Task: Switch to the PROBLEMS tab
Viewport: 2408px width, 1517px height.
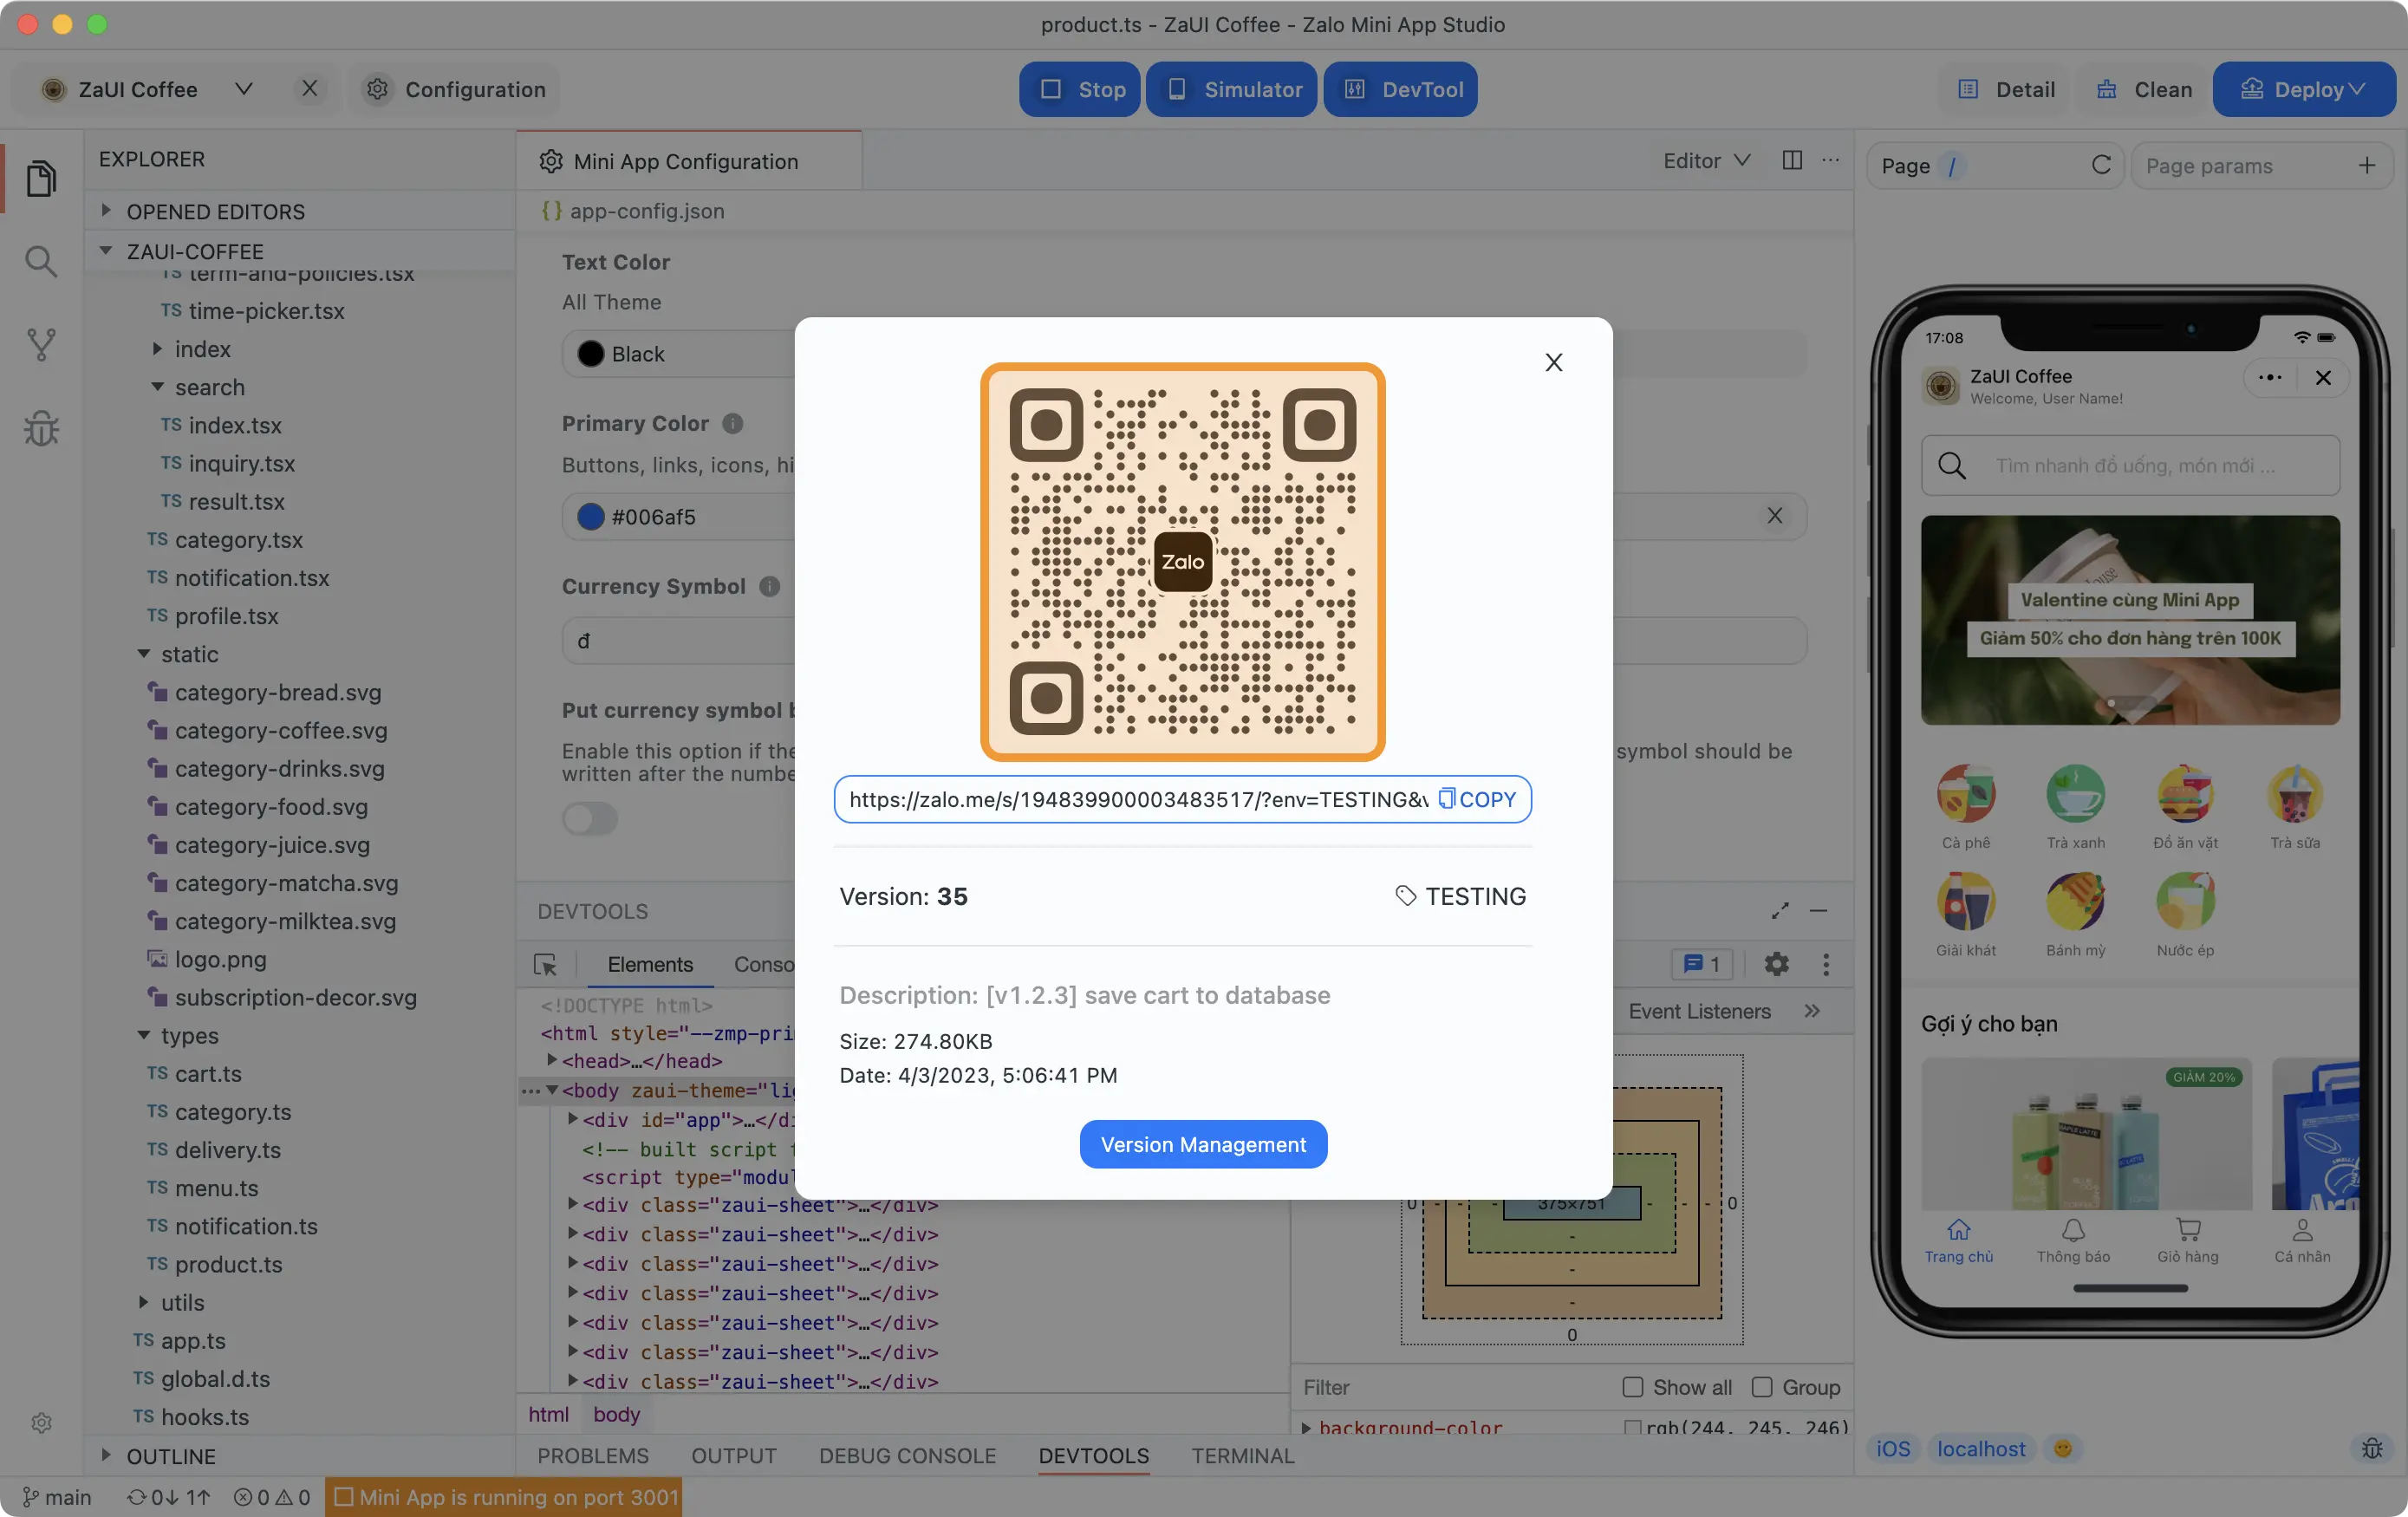Action: 592,1455
